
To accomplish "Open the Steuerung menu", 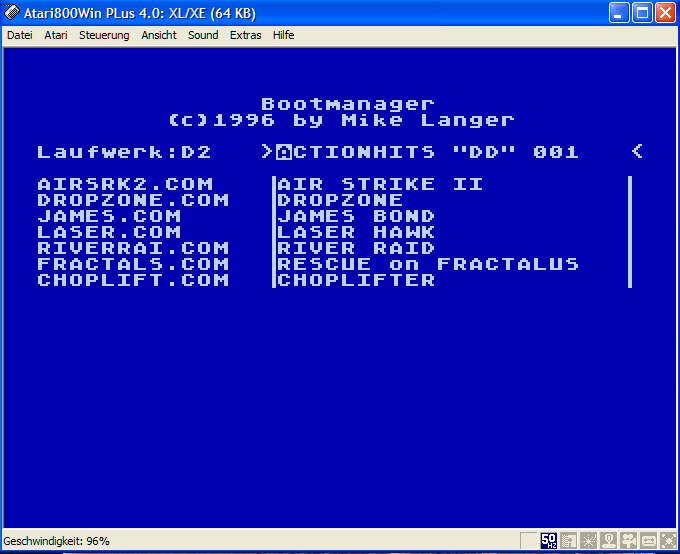I will tap(104, 35).
